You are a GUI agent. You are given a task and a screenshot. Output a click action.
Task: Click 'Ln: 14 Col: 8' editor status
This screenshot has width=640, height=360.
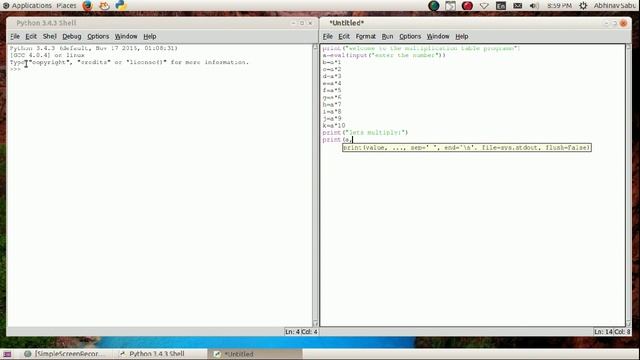click(612, 332)
